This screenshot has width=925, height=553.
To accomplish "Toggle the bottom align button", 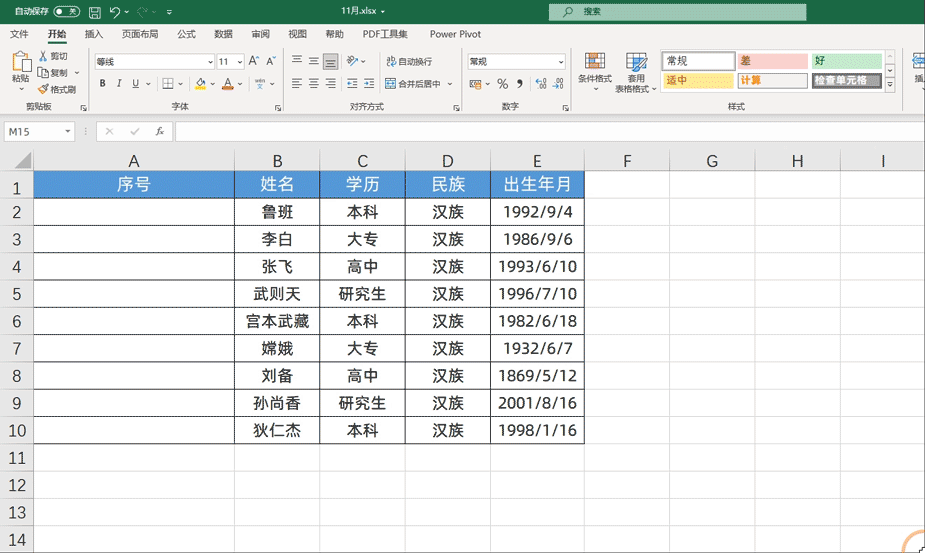I will point(331,61).
